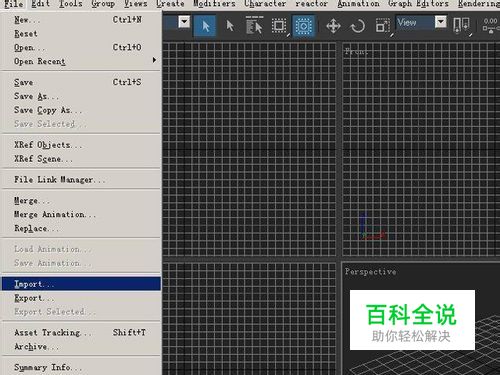Click the highlighted Select and Link arrow icon
Screen dimensions: 500x375
205,26
